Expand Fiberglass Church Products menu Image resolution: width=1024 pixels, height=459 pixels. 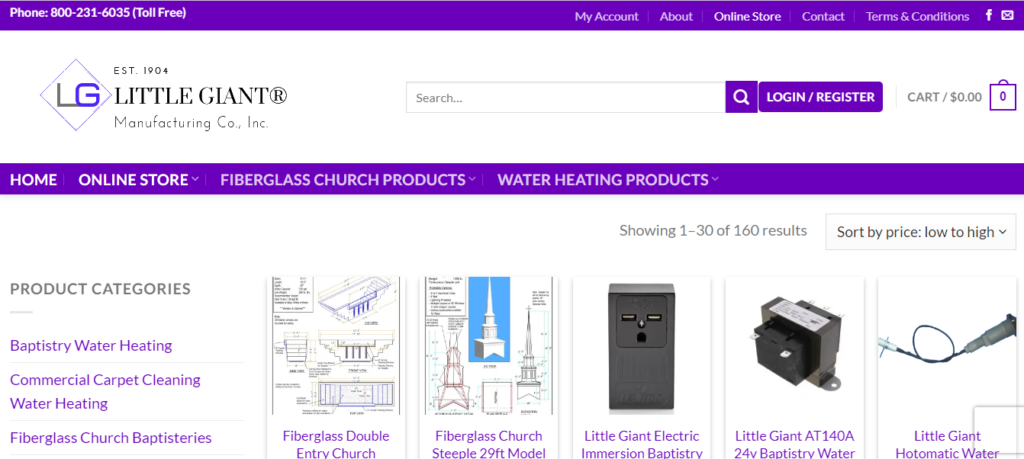pyautogui.click(x=348, y=180)
